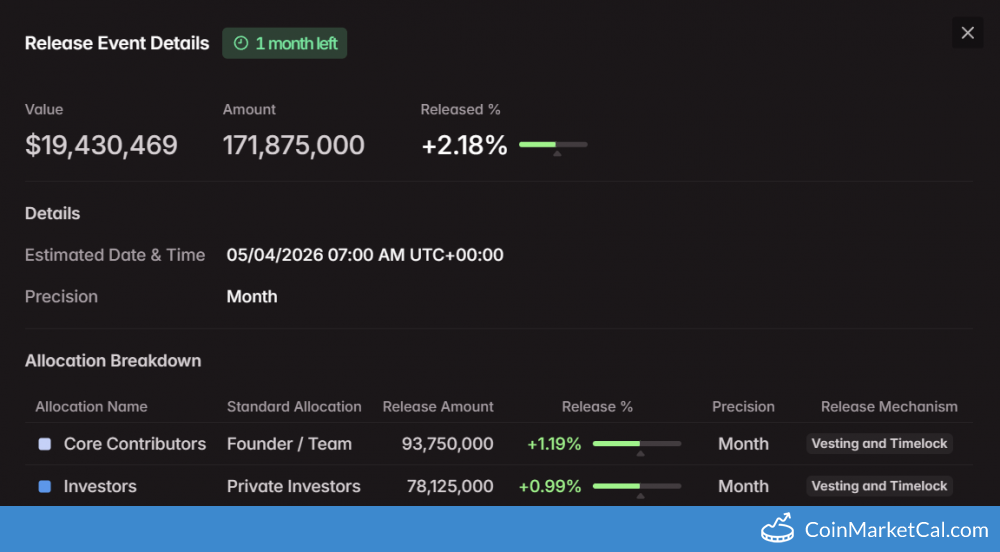This screenshot has width=1000, height=552.
Task: Click the total Released % progress bar
Action: tap(553, 145)
